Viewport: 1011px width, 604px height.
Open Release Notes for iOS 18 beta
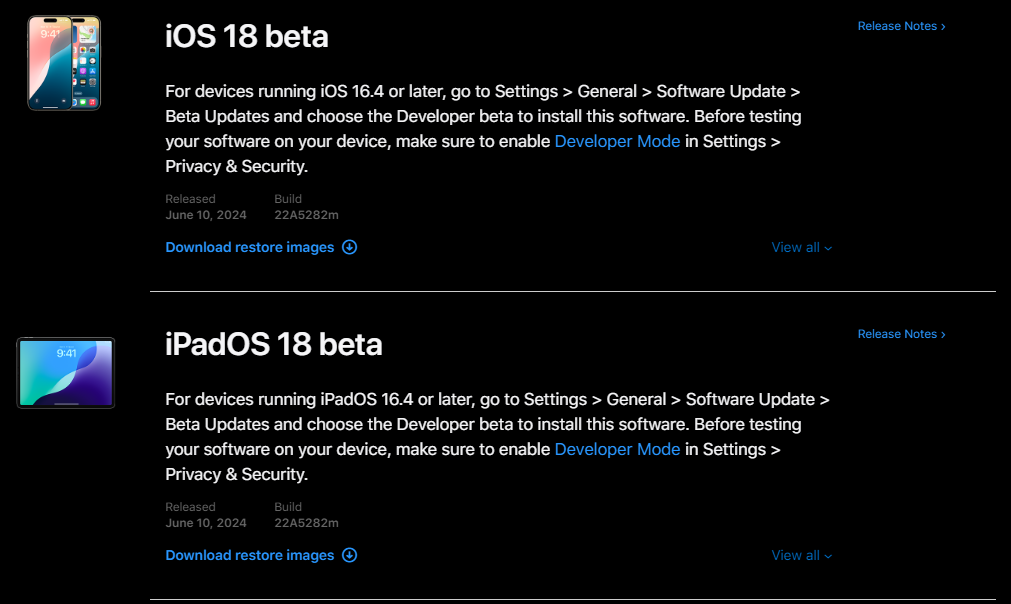point(897,26)
